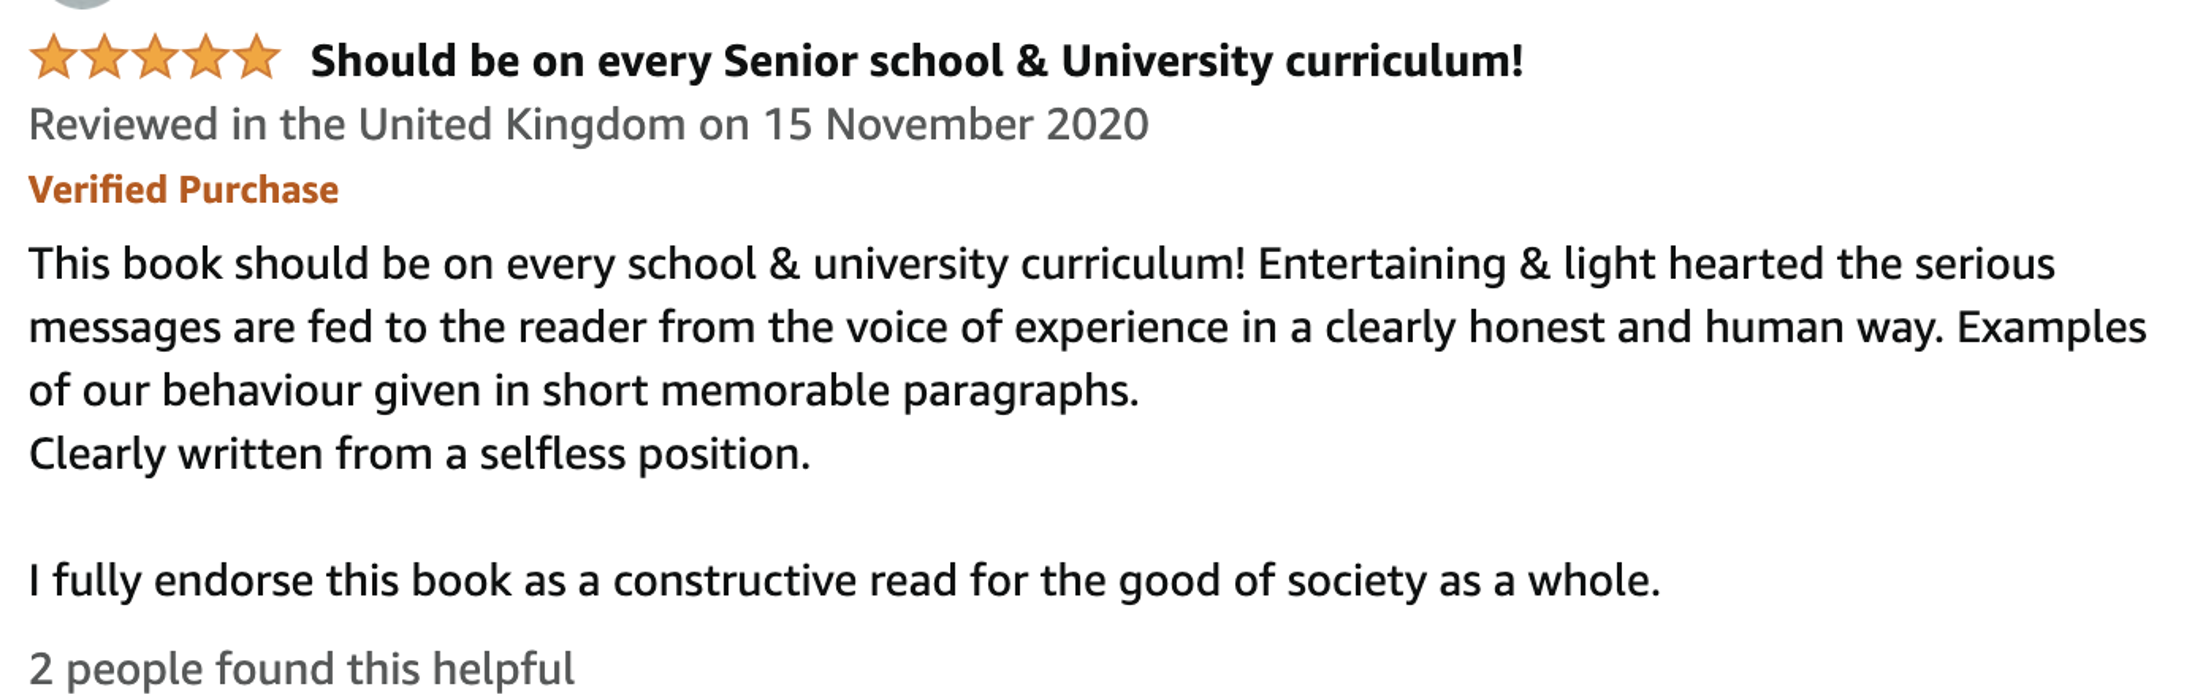Click the Verified Purchase label
This screenshot has width=2211, height=700.
point(183,190)
